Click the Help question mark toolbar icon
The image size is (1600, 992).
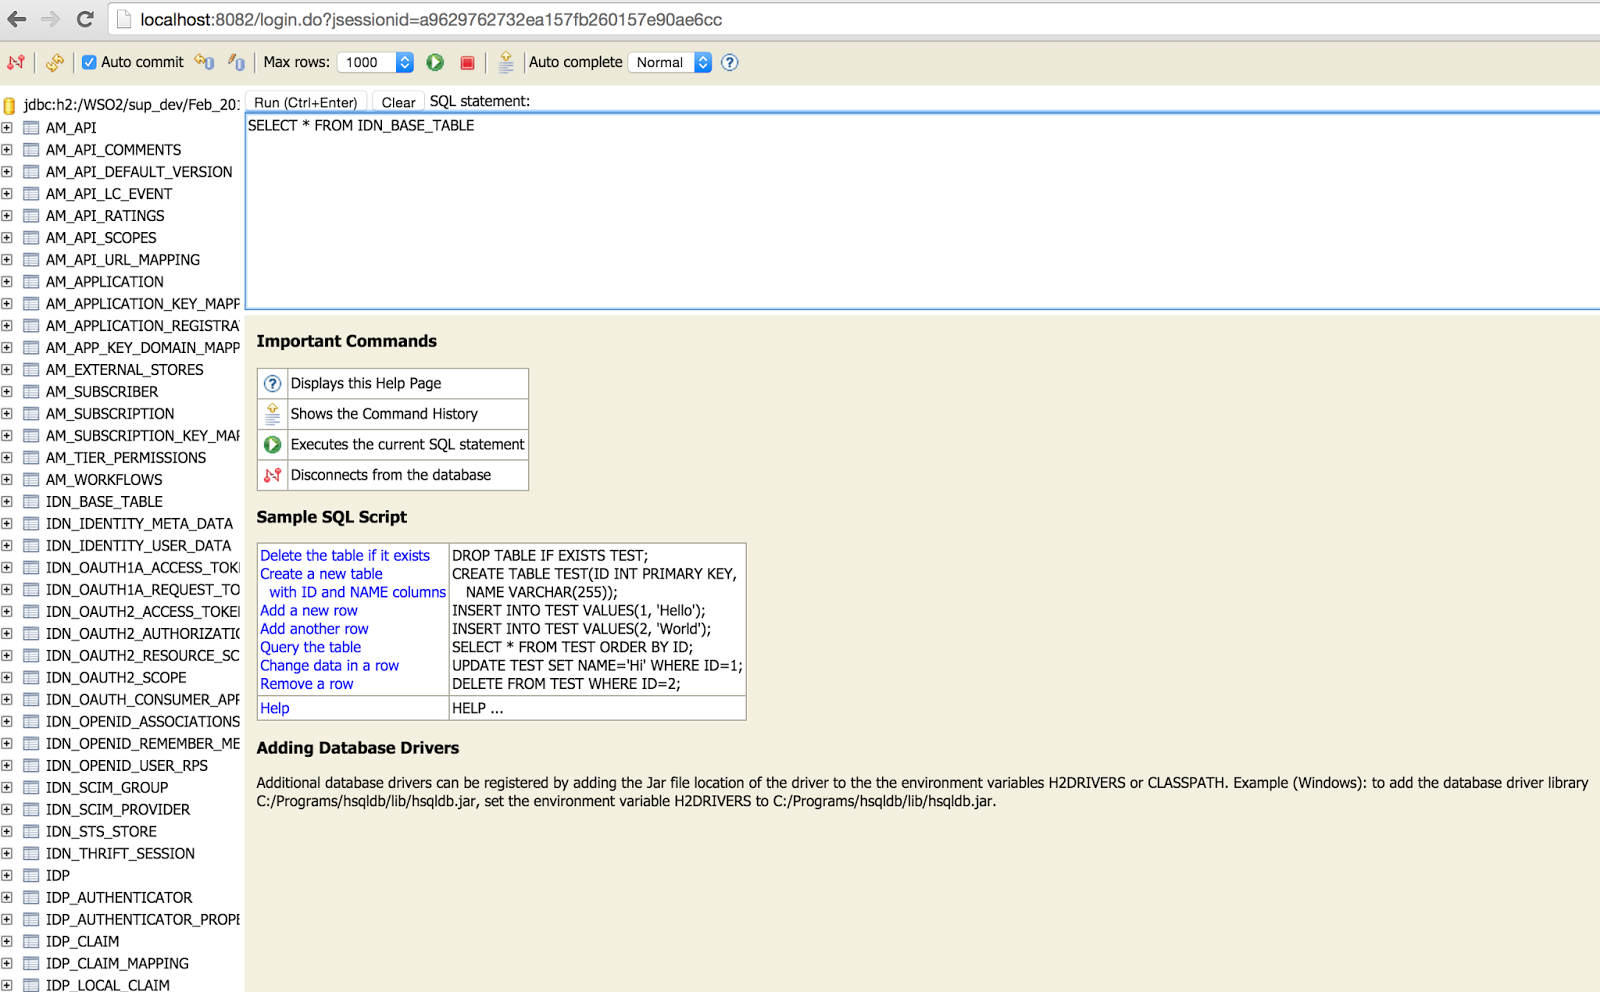click(x=730, y=62)
